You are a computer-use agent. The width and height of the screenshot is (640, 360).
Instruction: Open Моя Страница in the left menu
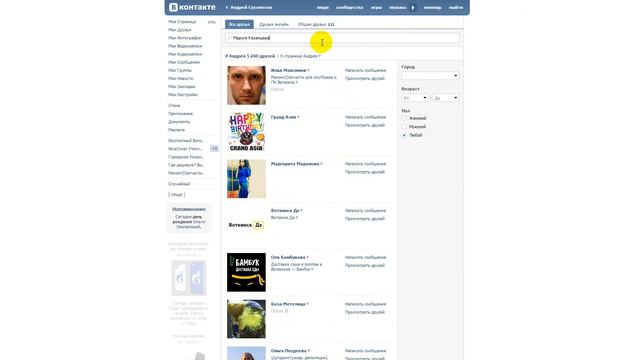coord(182,22)
